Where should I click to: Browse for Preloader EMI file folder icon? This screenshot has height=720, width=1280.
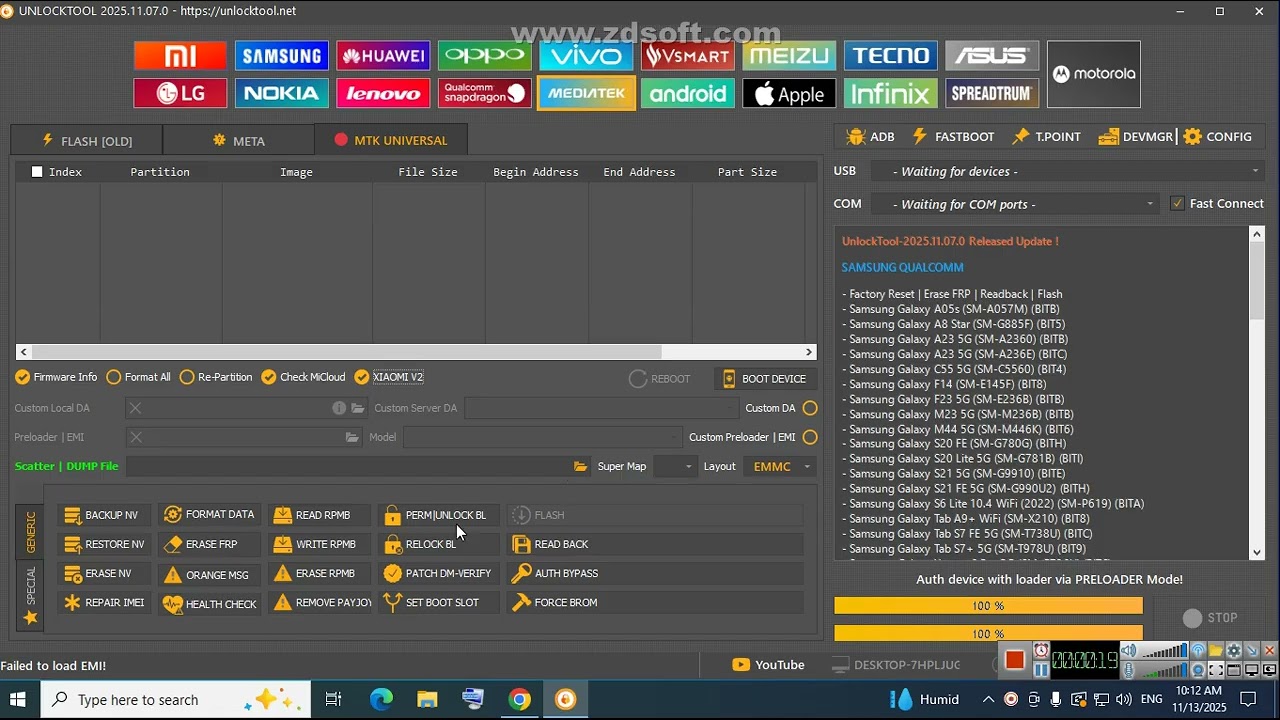[x=352, y=437]
